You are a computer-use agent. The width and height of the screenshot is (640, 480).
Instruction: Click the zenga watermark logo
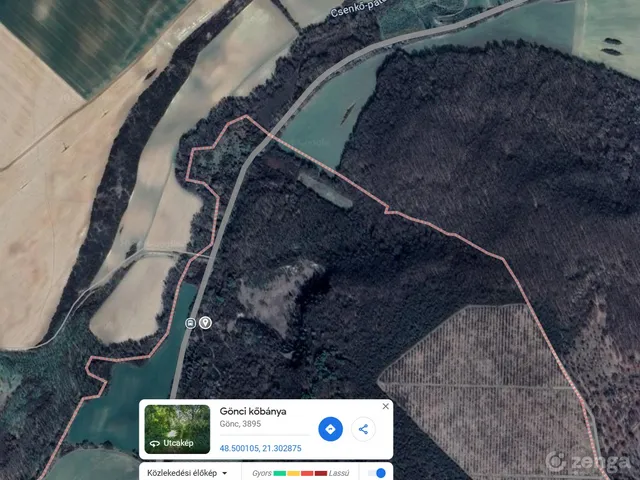(589, 462)
